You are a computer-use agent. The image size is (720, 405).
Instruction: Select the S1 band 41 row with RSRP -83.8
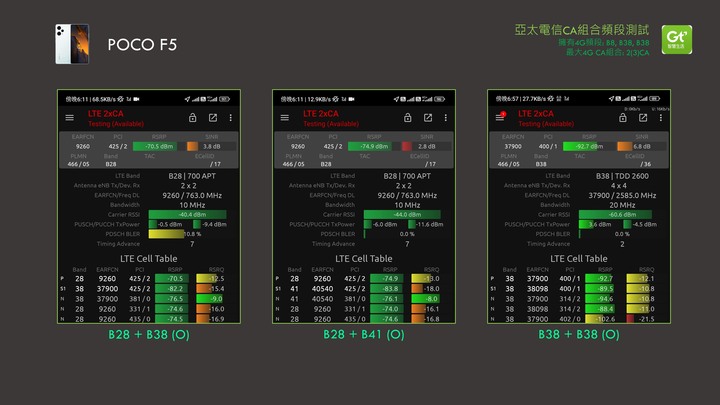[364, 289]
